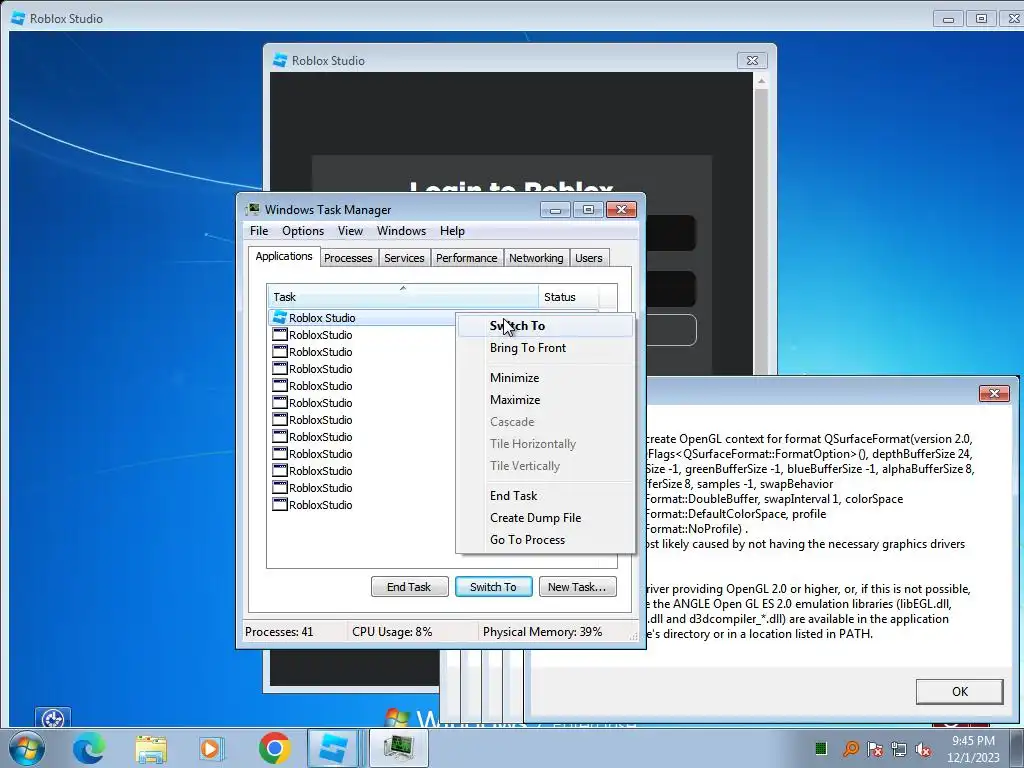1024x768 pixels.
Task: Switch to the Users tab
Action: click(588, 258)
